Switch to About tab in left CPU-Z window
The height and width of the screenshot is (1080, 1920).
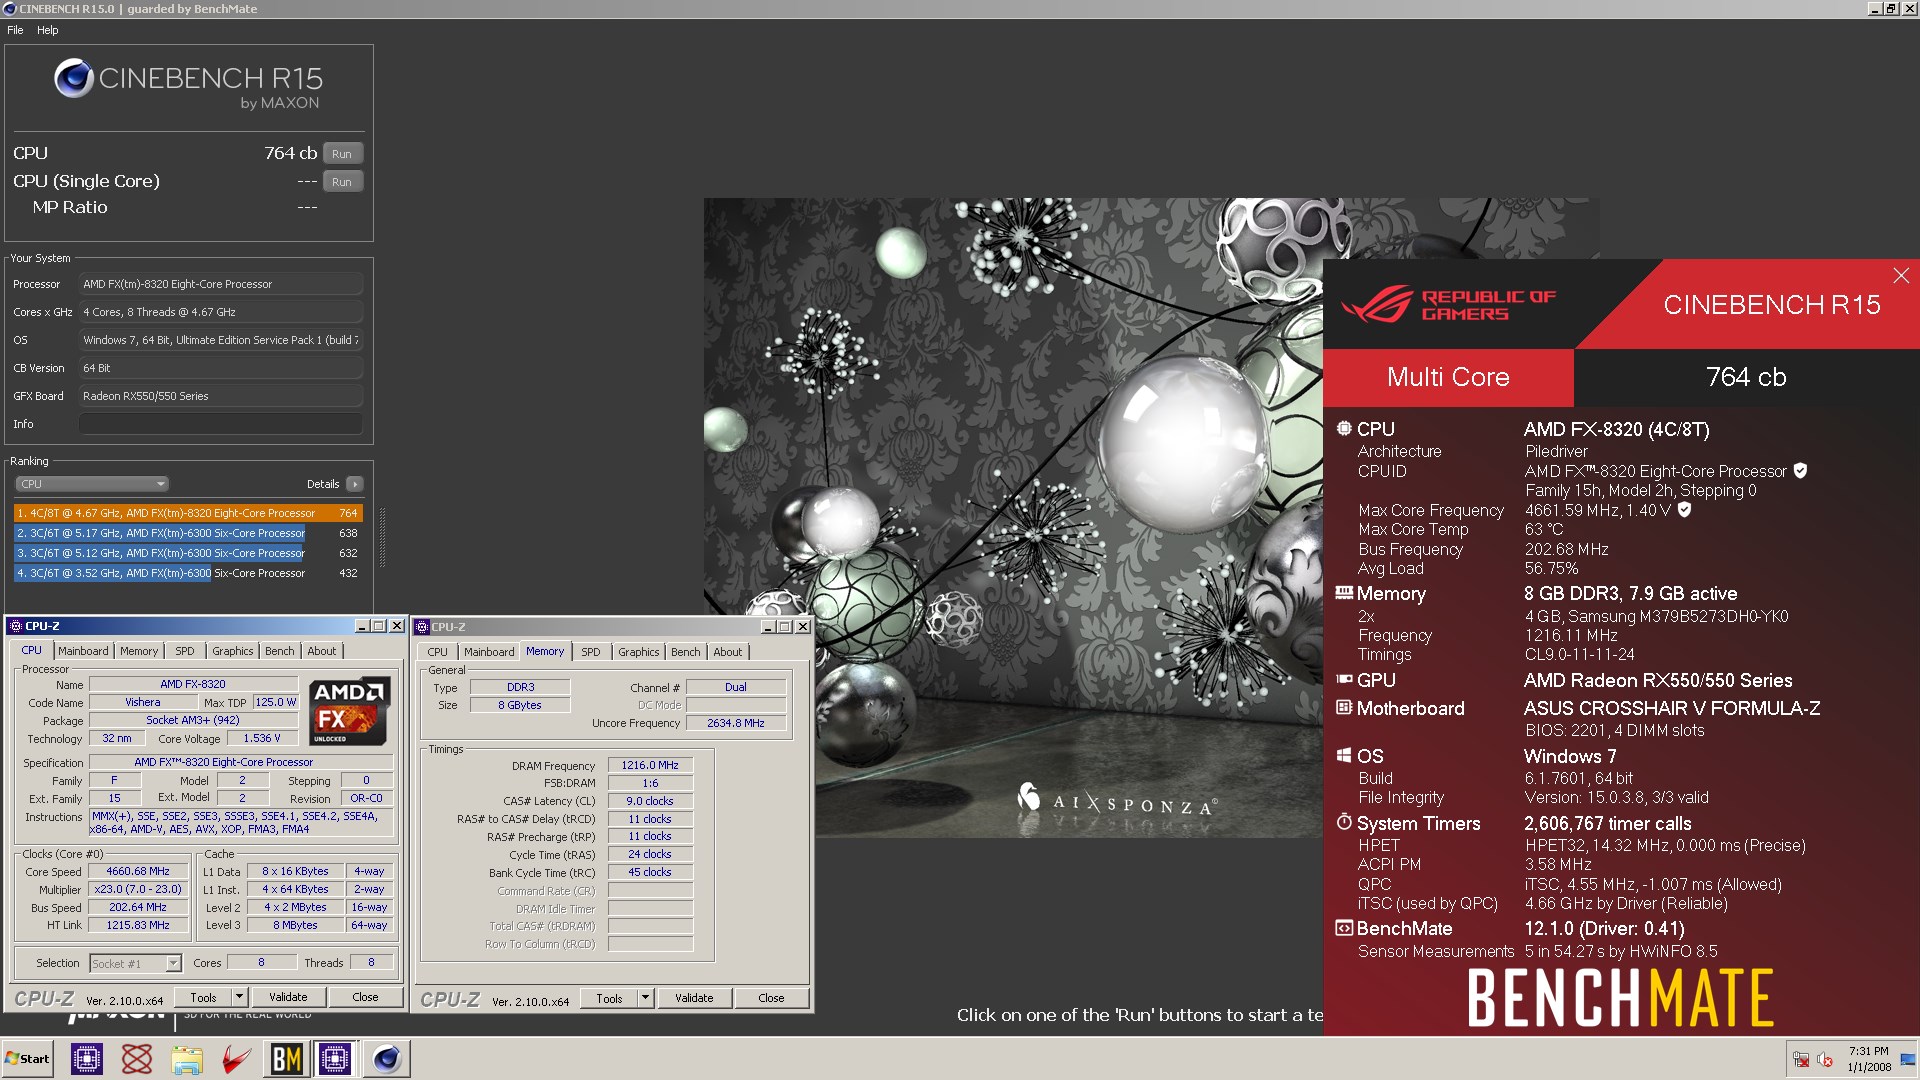(x=322, y=651)
